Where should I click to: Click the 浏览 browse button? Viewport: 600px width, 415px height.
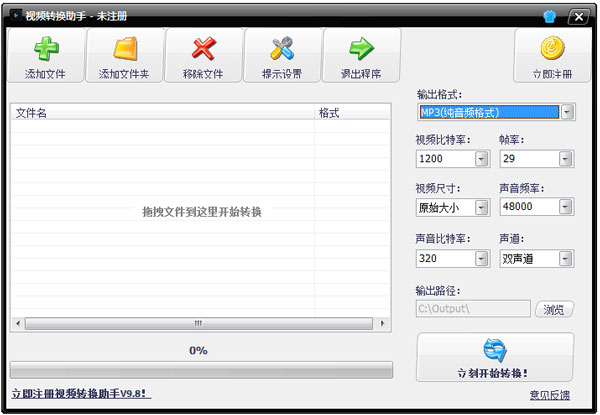pyautogui.click(x=554, y=309)
